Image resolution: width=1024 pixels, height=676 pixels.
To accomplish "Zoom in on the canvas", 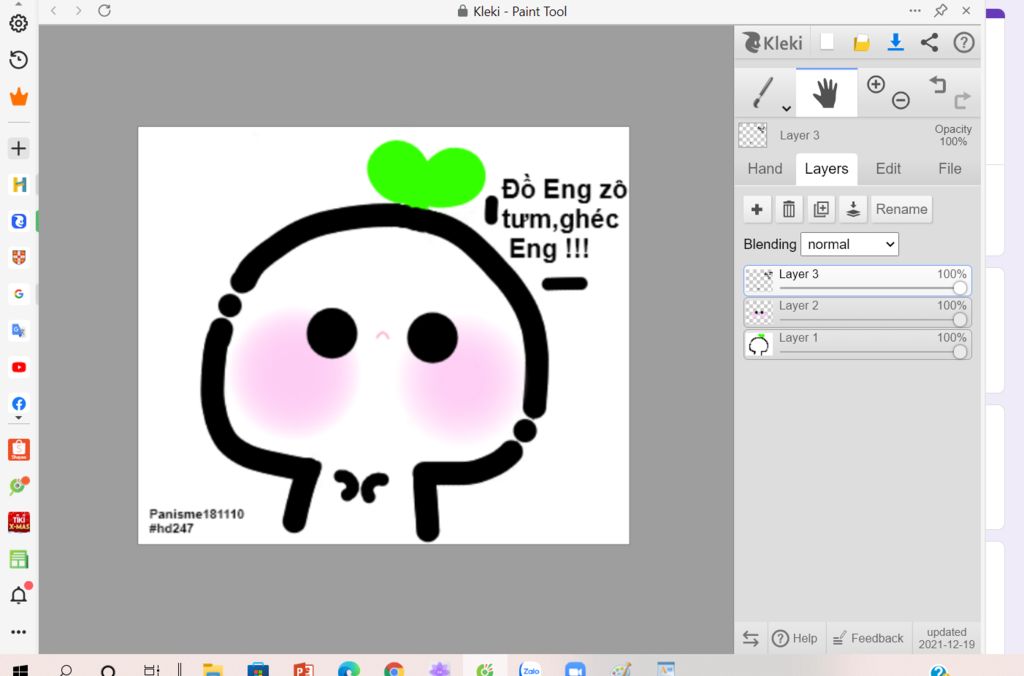I will point(876,84).
